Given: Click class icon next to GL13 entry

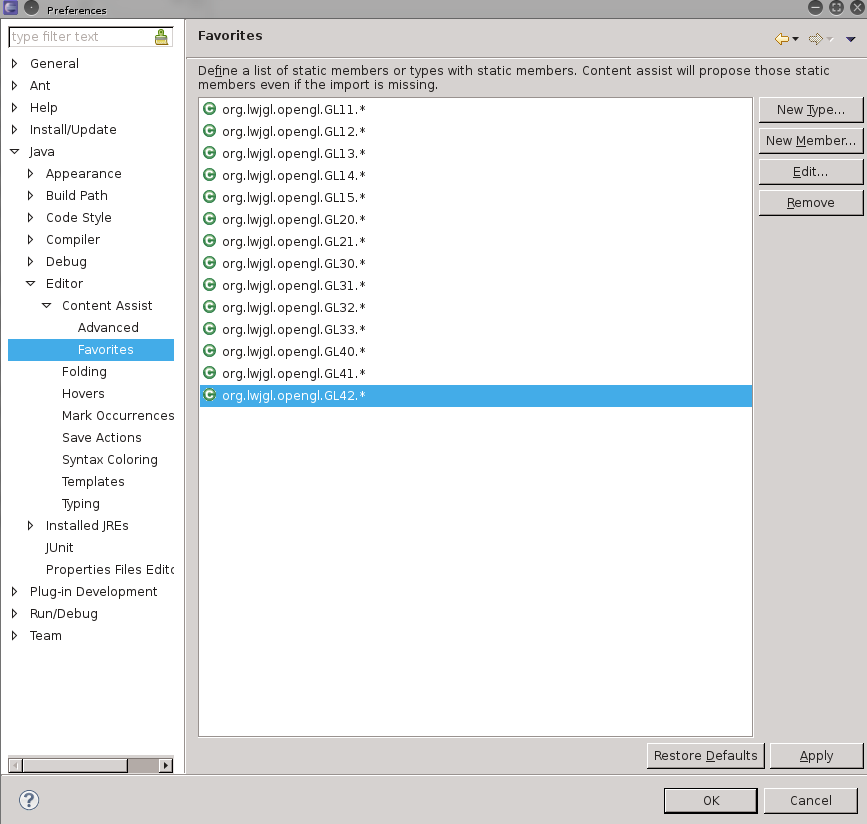Looking at the screenshot, I should point(210,153).
